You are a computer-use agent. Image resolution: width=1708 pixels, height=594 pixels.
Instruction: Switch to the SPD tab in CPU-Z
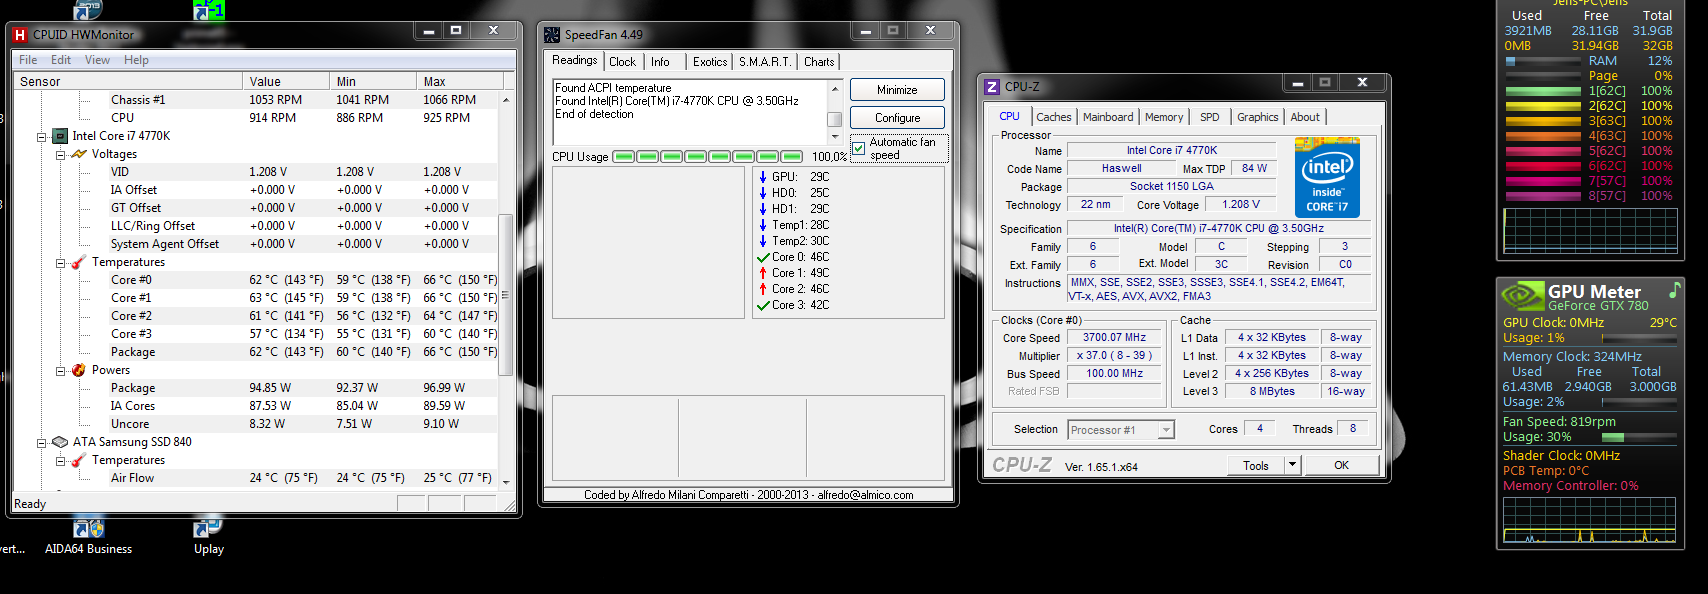click(x=1210, y=117)
